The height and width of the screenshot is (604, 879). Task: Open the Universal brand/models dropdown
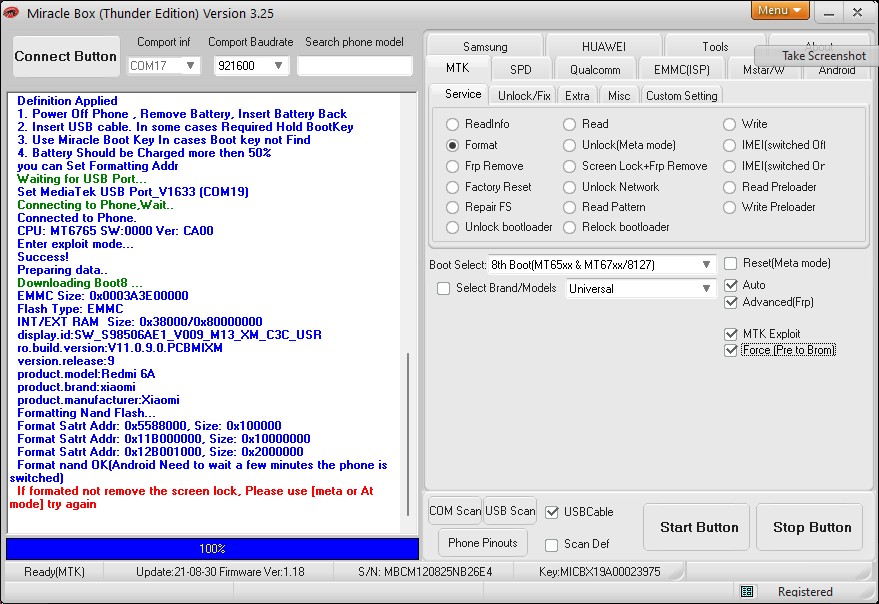(x=706, y=289)
